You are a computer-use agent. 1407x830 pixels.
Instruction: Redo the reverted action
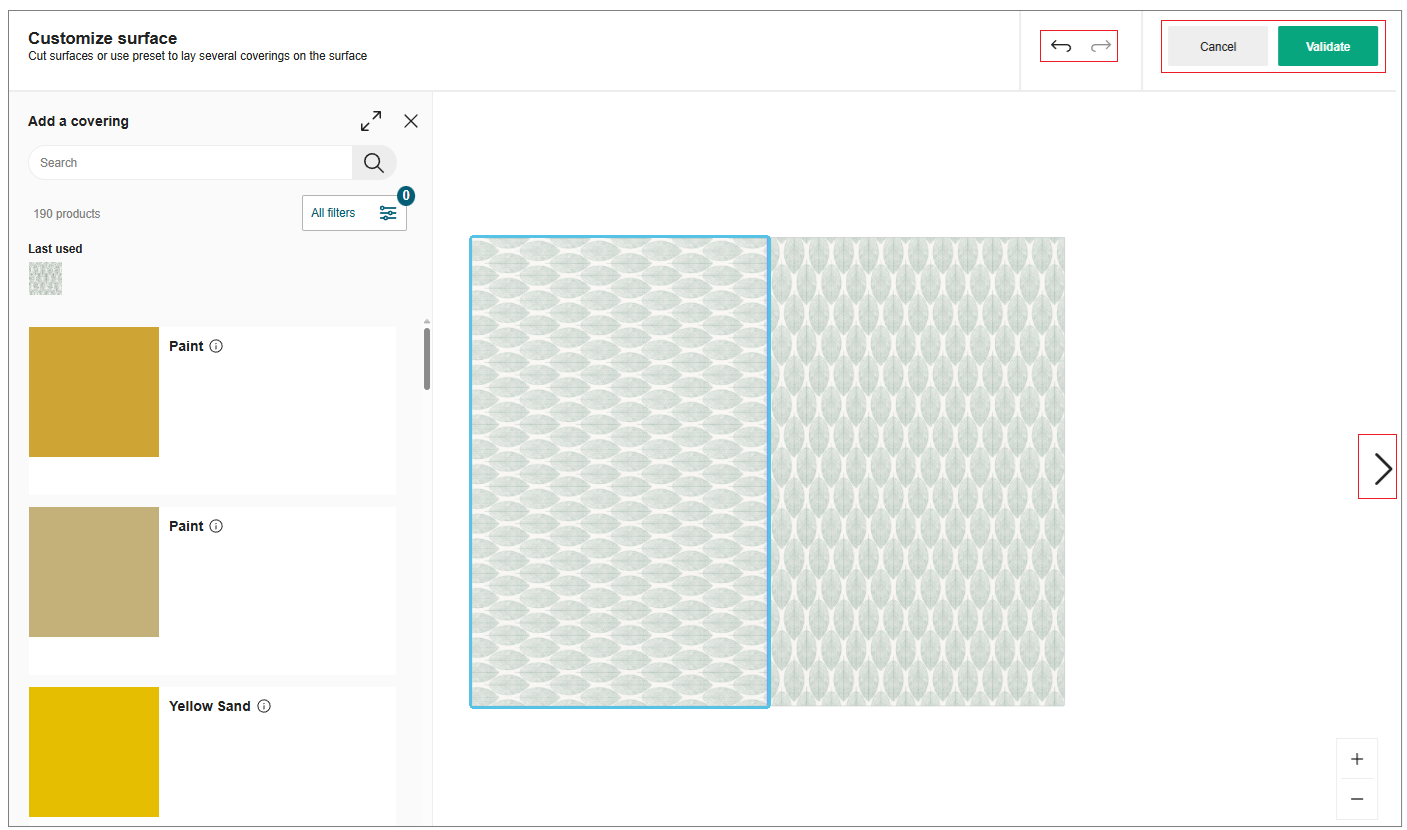click(1098, 46)
